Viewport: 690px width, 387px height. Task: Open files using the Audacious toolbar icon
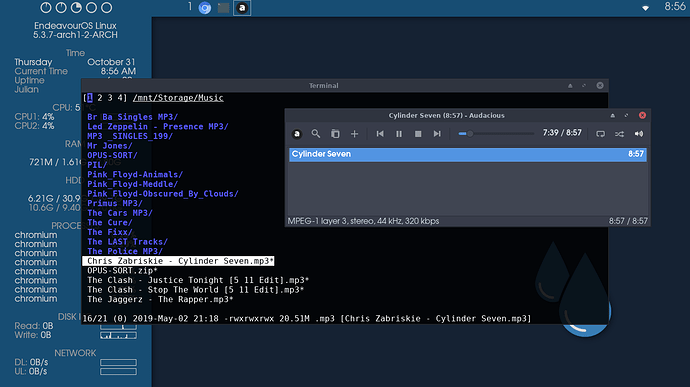pos(335,134)
